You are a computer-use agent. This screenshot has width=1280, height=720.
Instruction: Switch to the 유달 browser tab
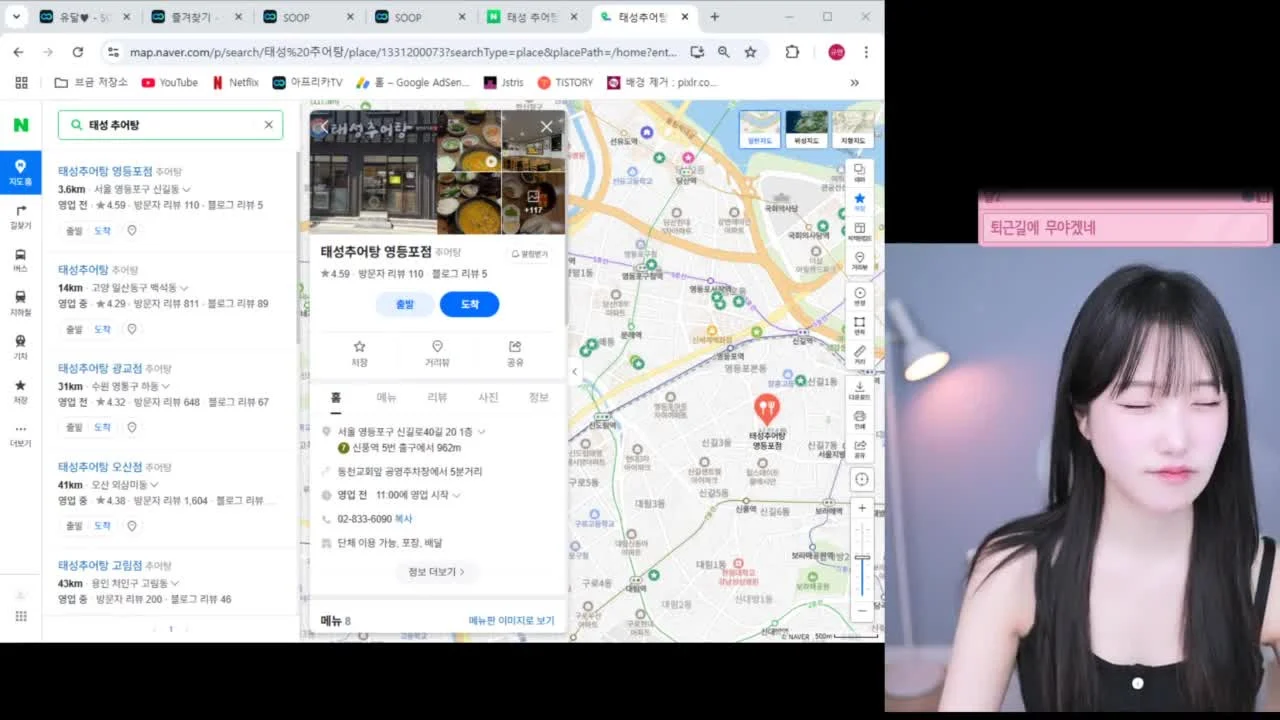(85, 17)
